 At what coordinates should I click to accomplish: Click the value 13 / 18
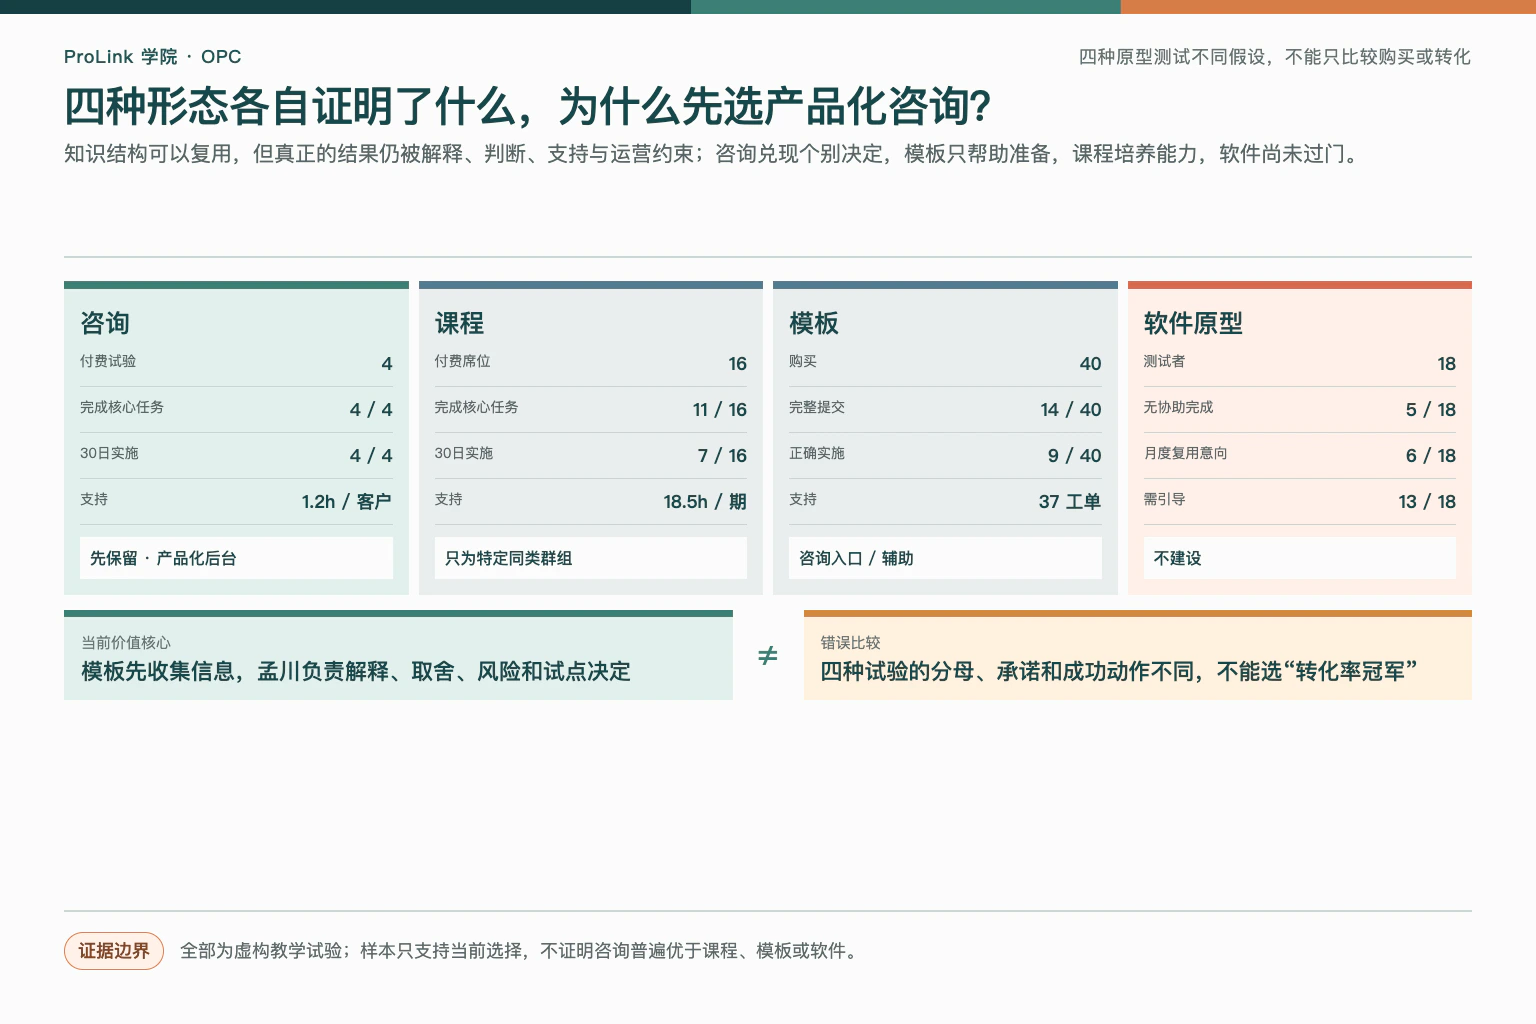point(1427,502)
